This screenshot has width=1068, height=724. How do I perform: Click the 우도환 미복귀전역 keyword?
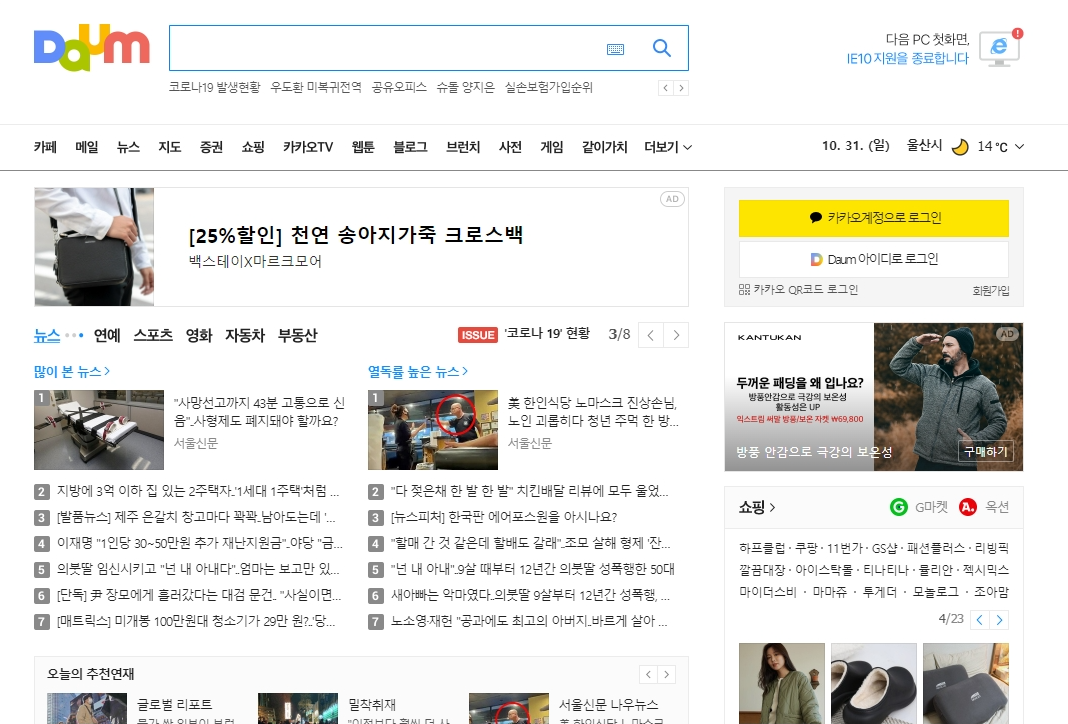click(x=316, y=87)
